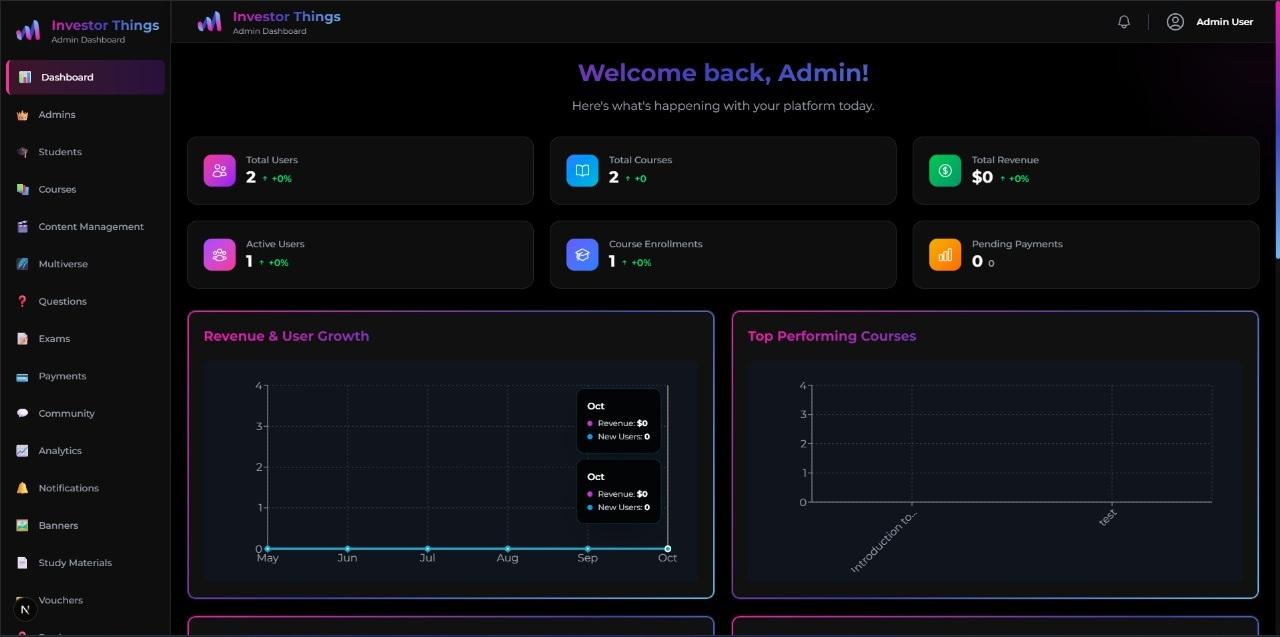The width and height of the screenshot is (1280, 637).
Task: Click the Questions question-mark icon
Action: [23, 301]
